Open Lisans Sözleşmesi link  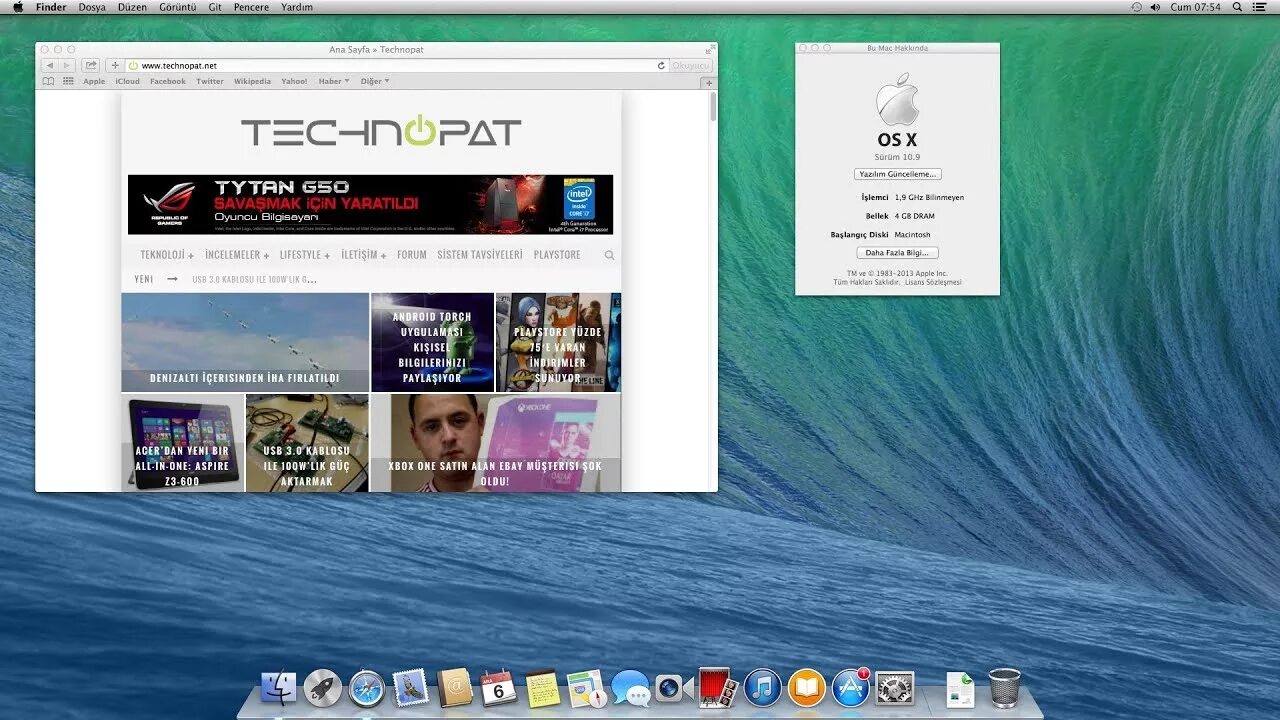pos(933,282)
